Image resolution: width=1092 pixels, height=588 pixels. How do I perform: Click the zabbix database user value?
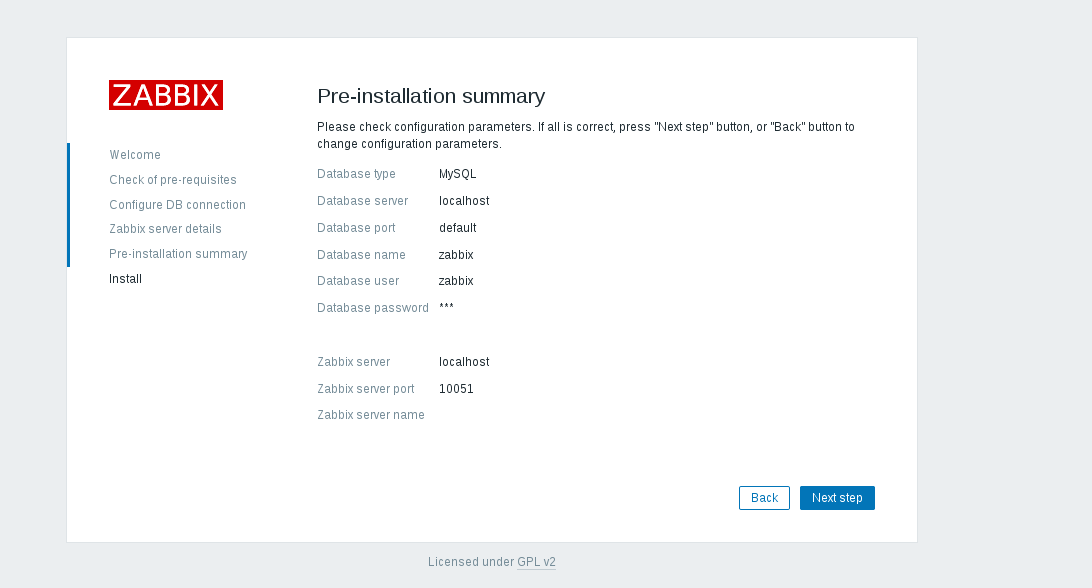pos(455,281)
